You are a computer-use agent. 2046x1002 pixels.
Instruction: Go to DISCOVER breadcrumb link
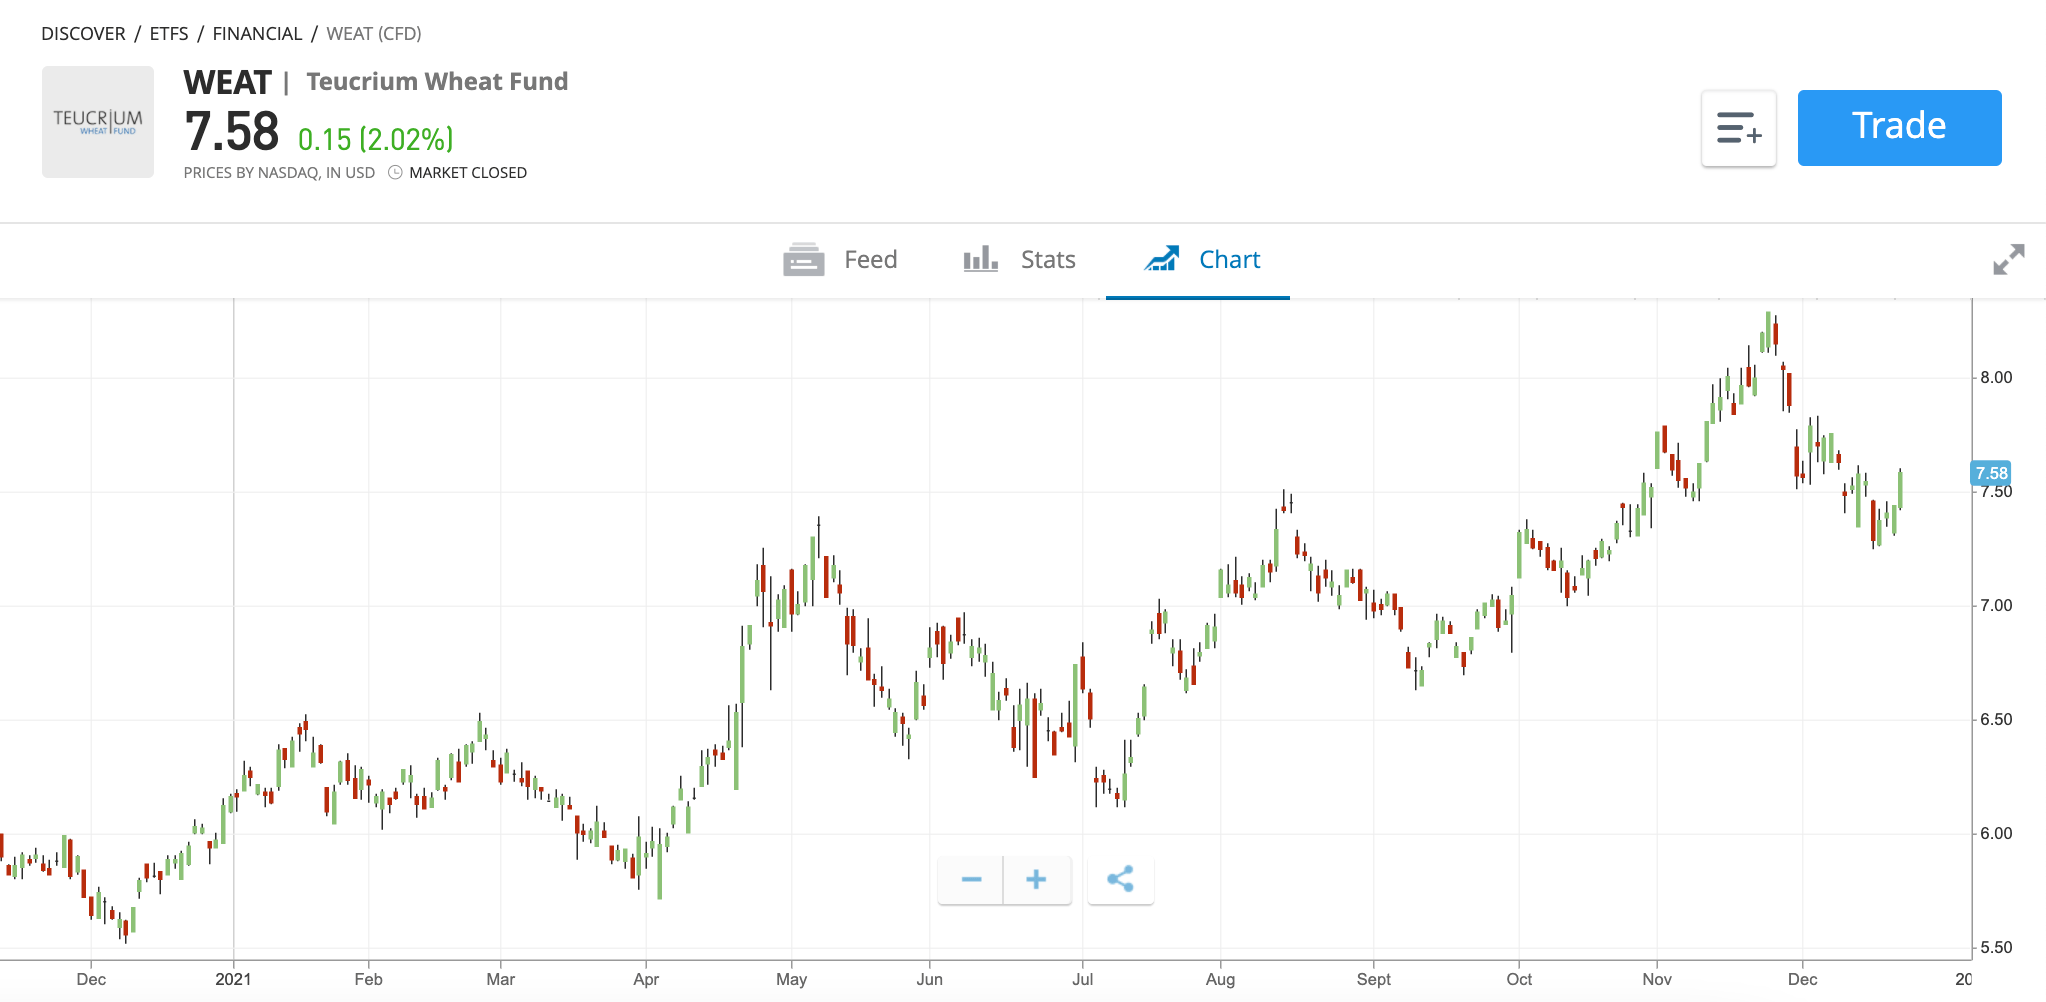tap(83, 34)
